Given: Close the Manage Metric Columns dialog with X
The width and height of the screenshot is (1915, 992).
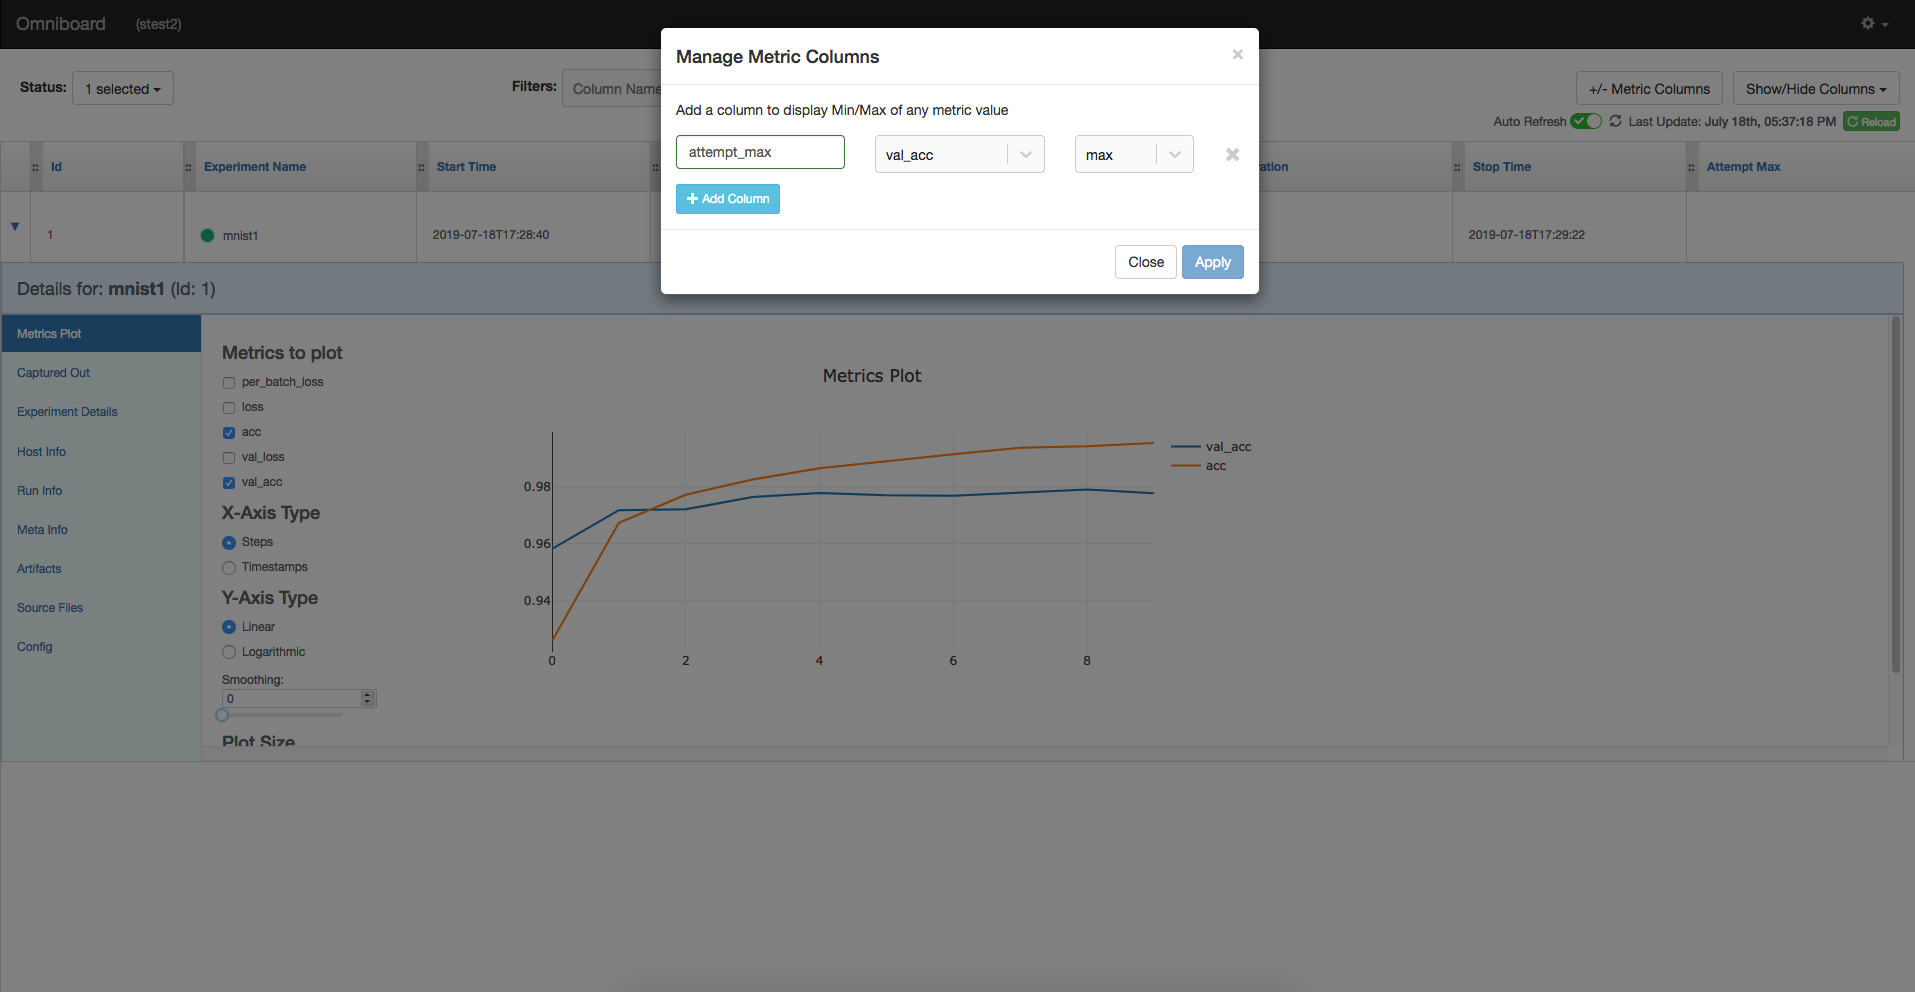Looking at the screenshot, I should point(1237,54).
